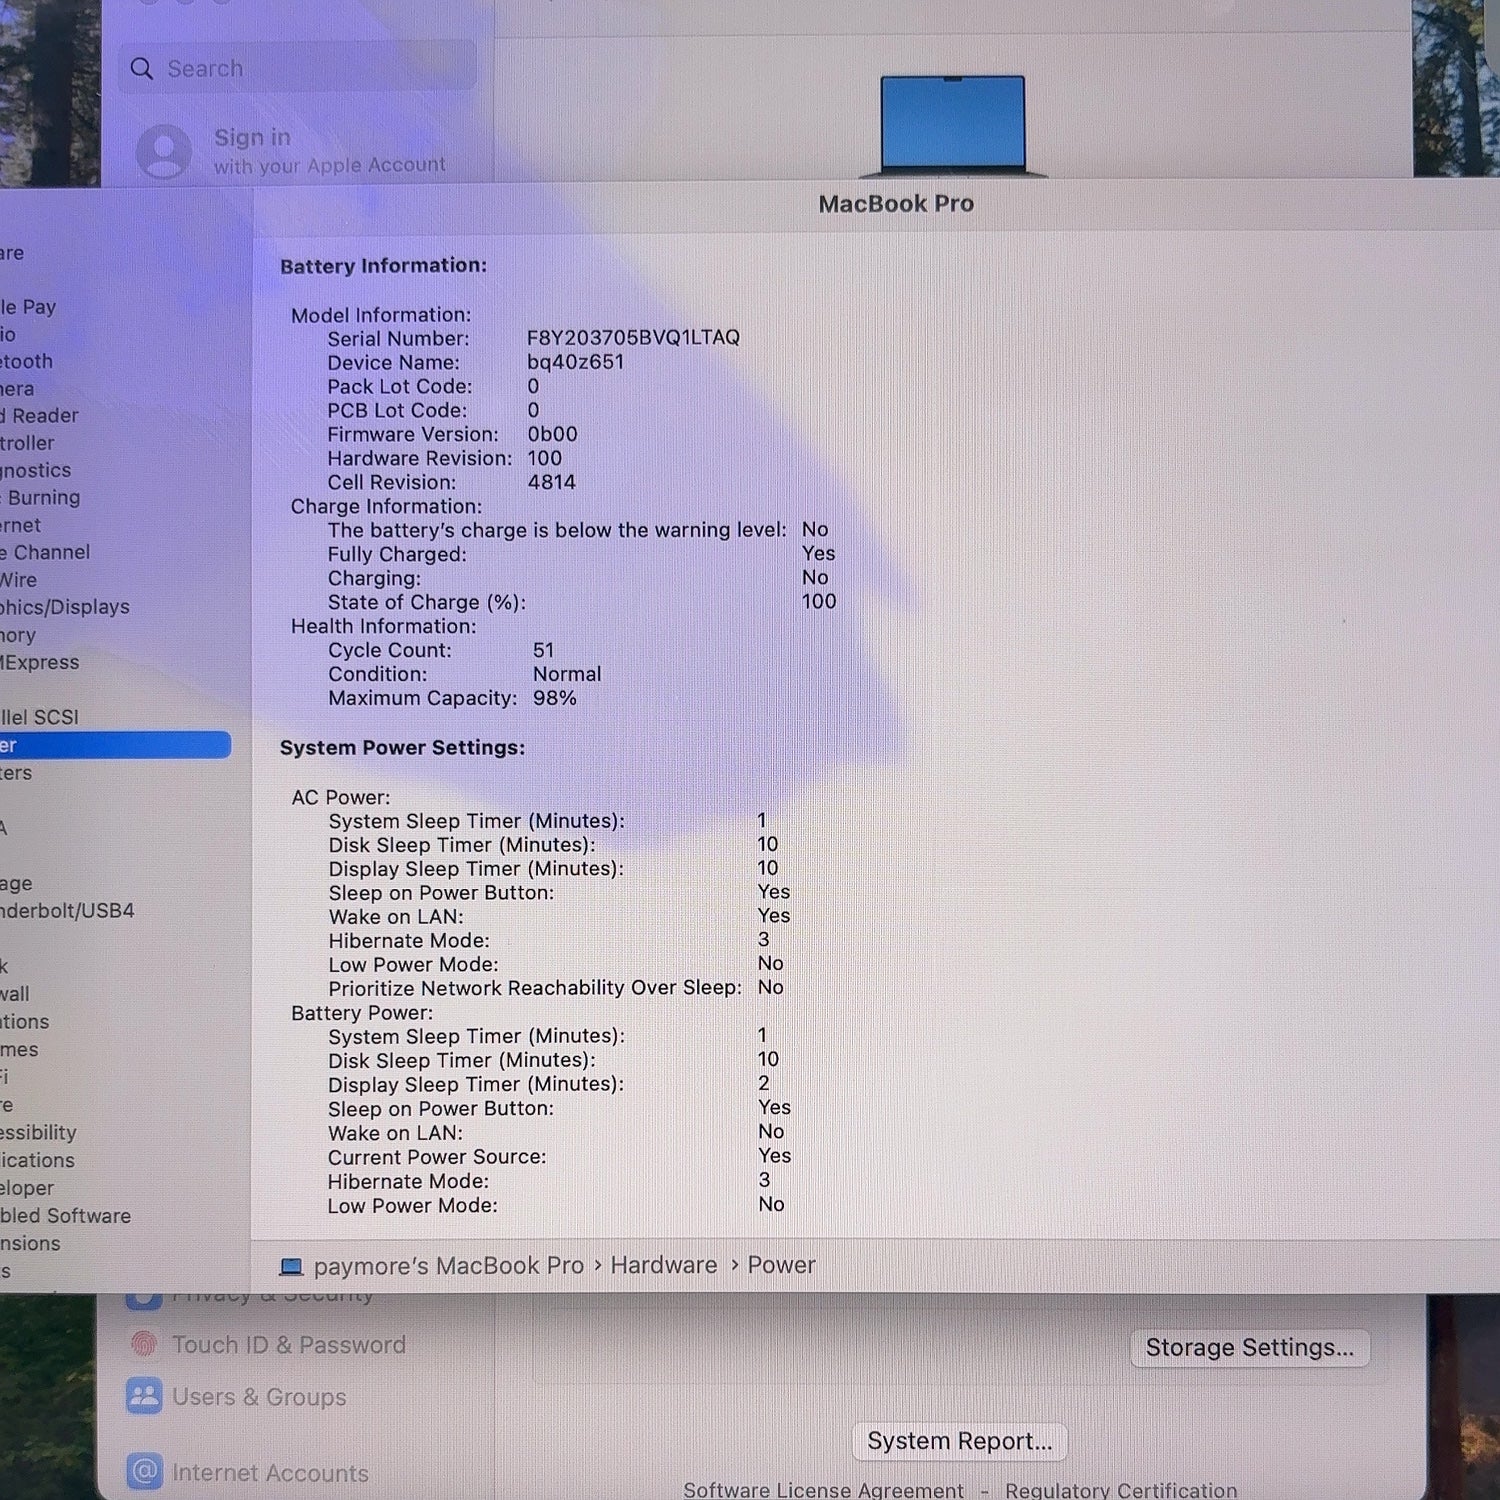This screenshot has width=1500, height=1500.
Task: Click the Cell Revision value 4814
Action: 552,482
